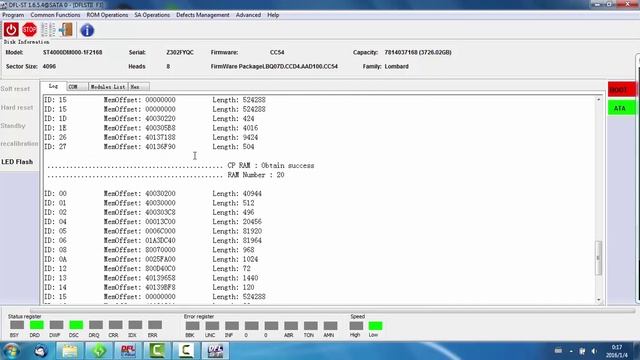The width and height of the screenshot is (640, 360).
Task: Click the red power button in the toolbar
Action: [x=11, y=30]
